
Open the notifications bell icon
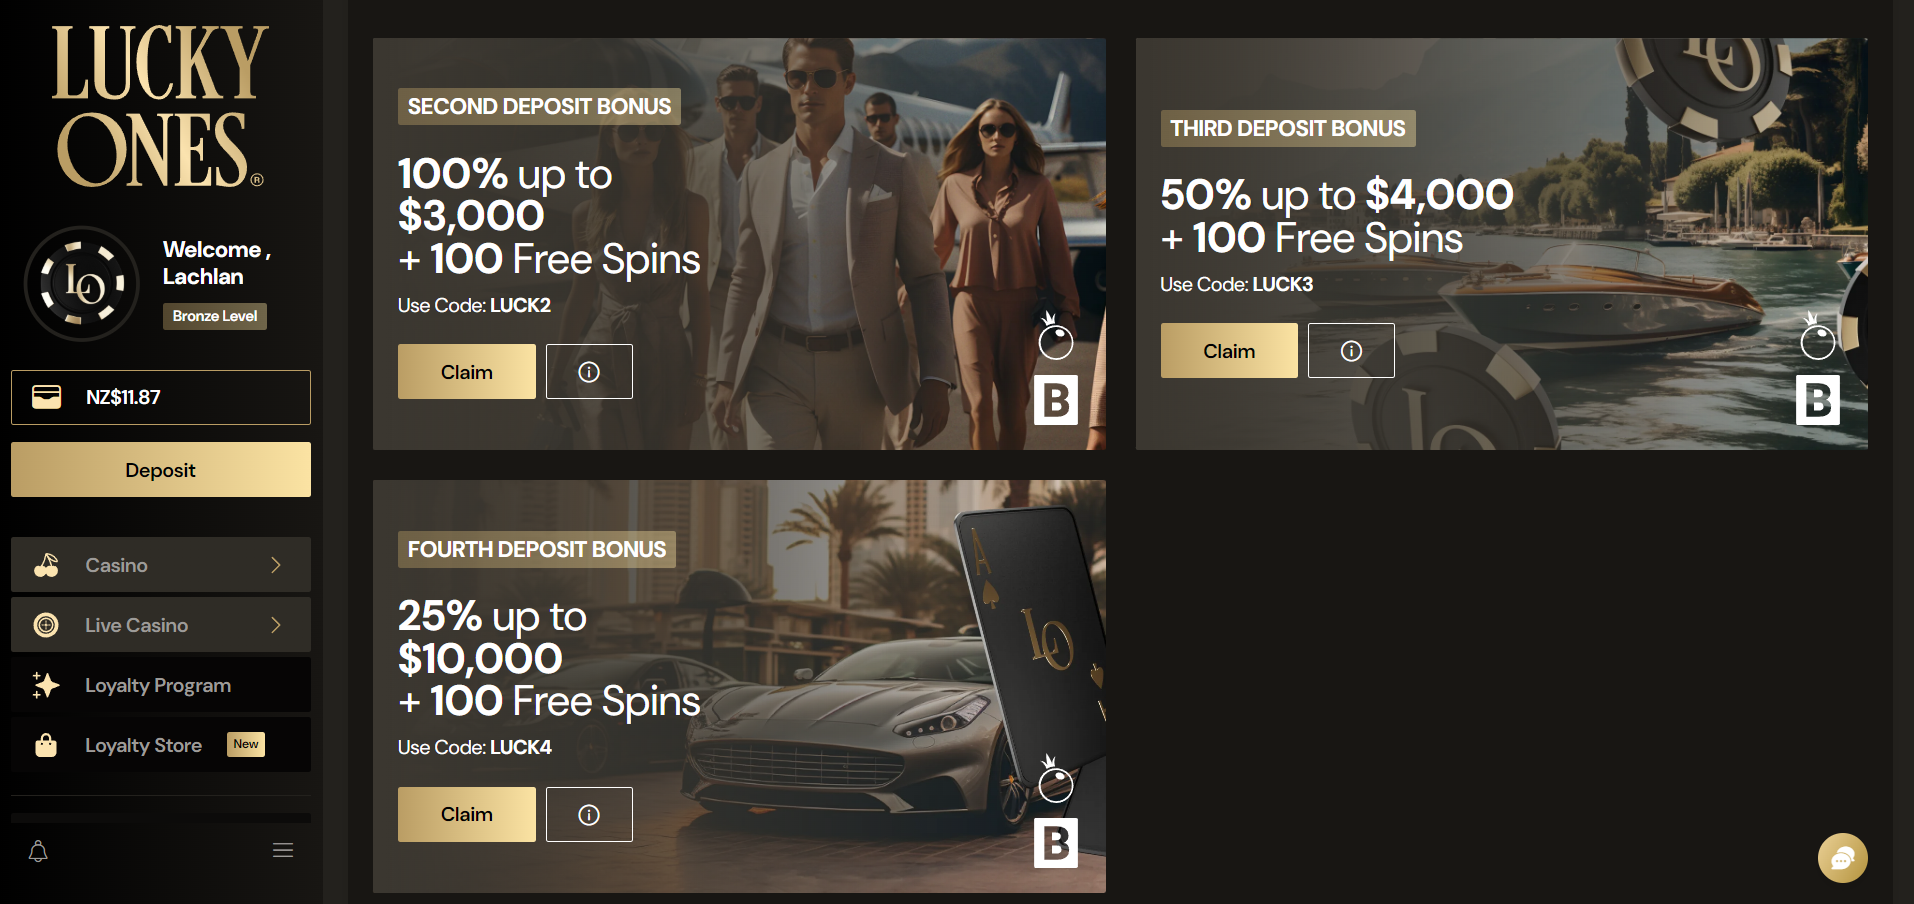click(x=38, y=851)
